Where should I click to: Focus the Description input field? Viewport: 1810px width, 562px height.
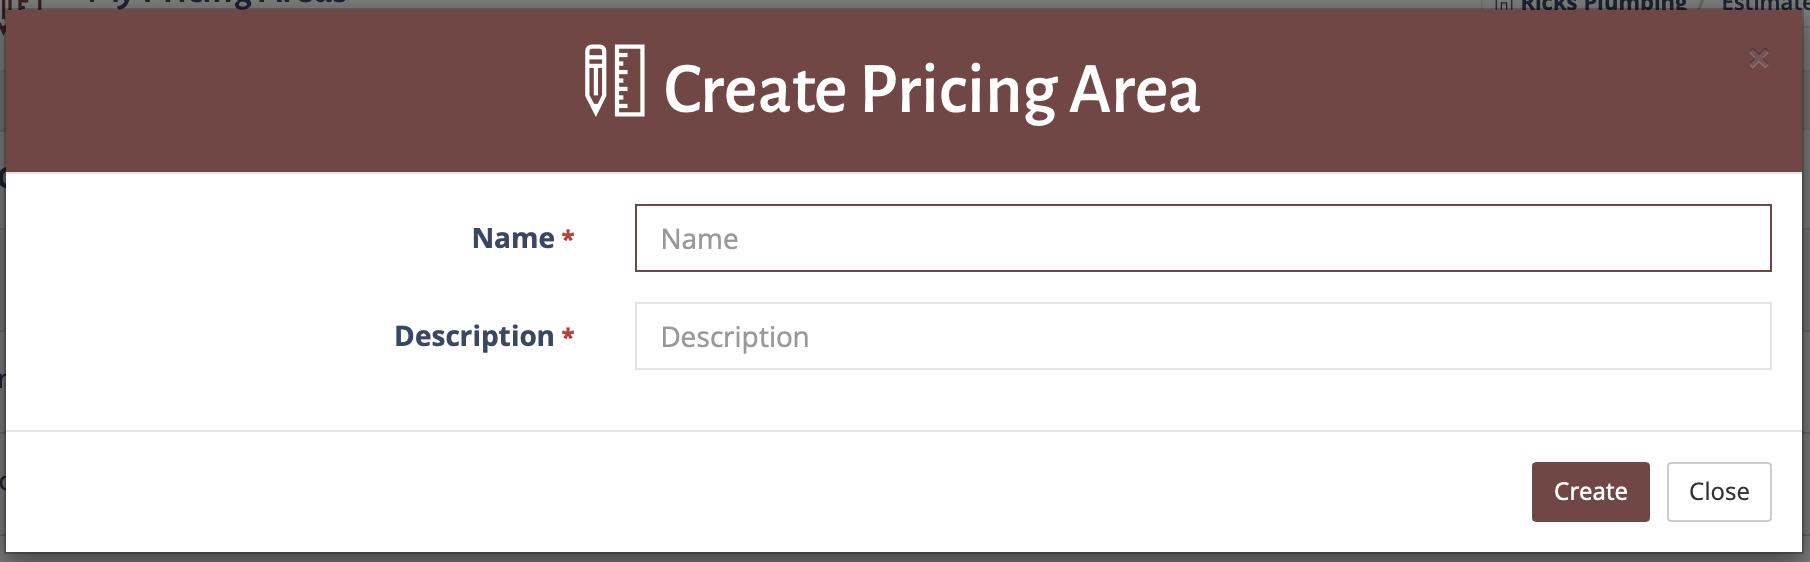pos(1203,336)
